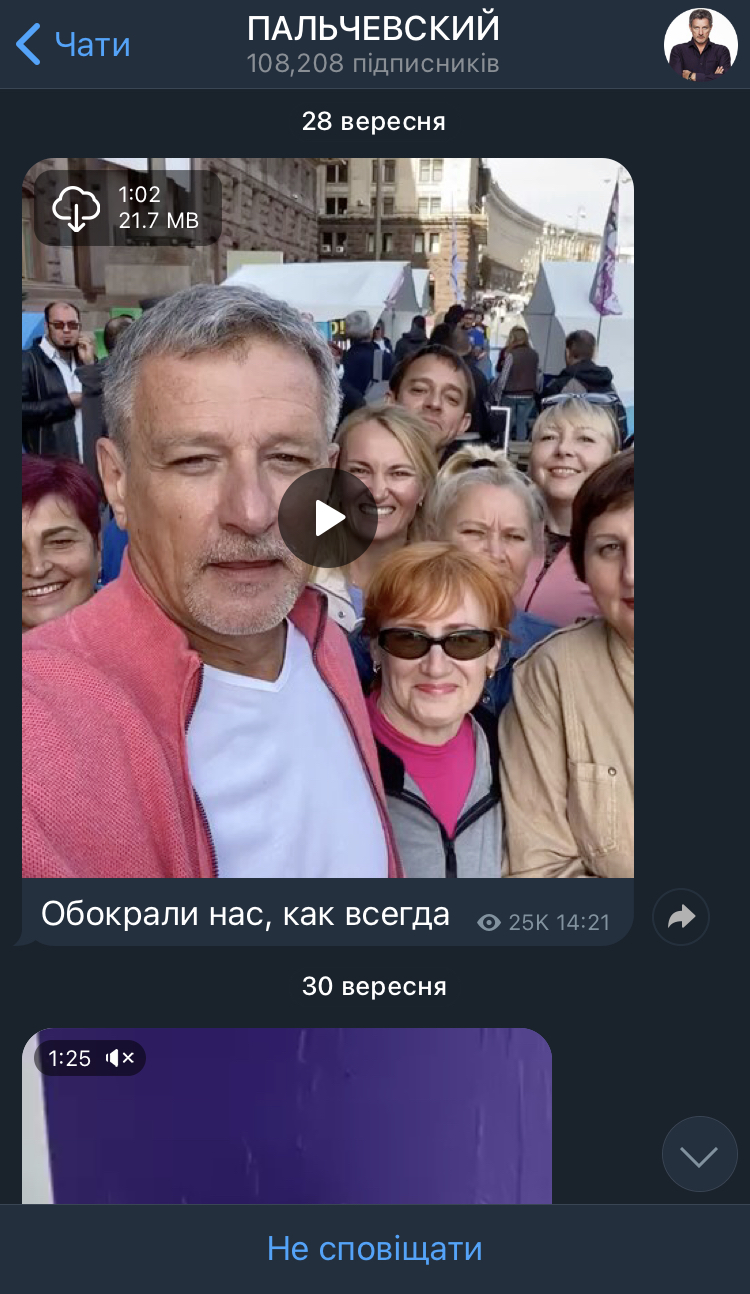Tap the 30 вересня date badge
Viewport: 750px width, 1294px height.
(374, 986)
